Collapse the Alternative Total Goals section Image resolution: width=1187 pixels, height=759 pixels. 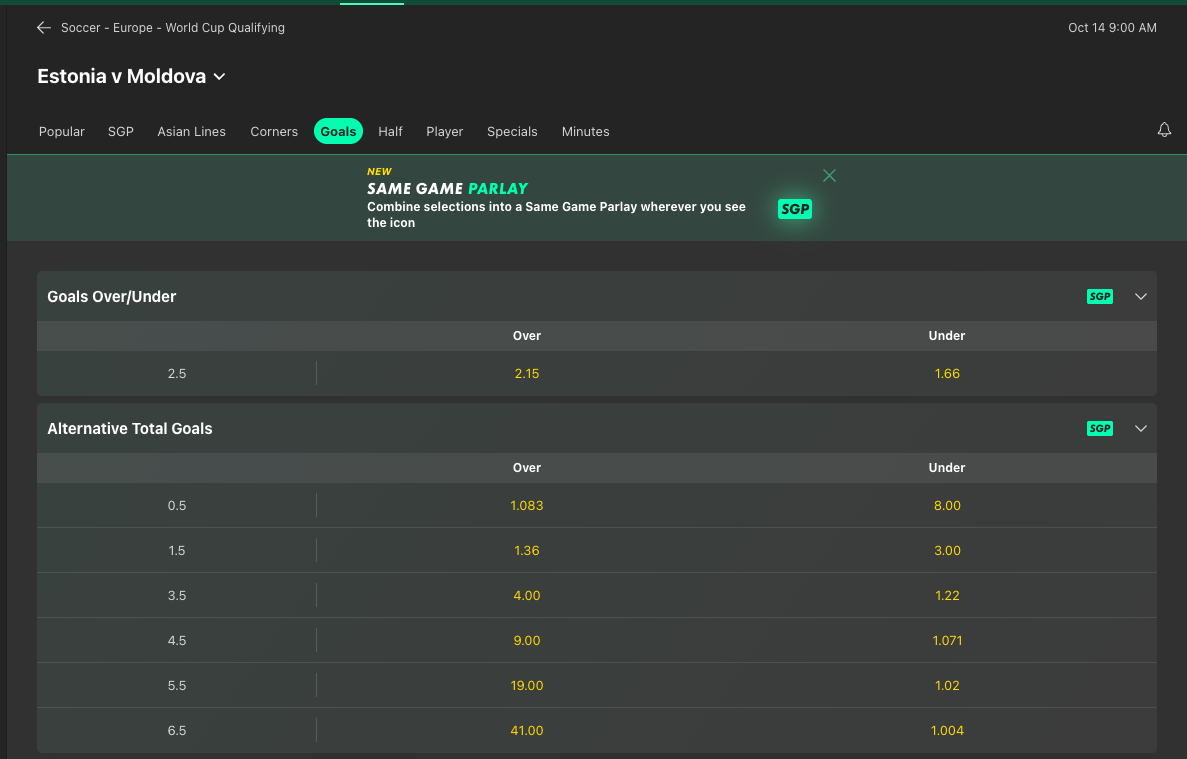pyautogui.click(x=1141, y=429)
